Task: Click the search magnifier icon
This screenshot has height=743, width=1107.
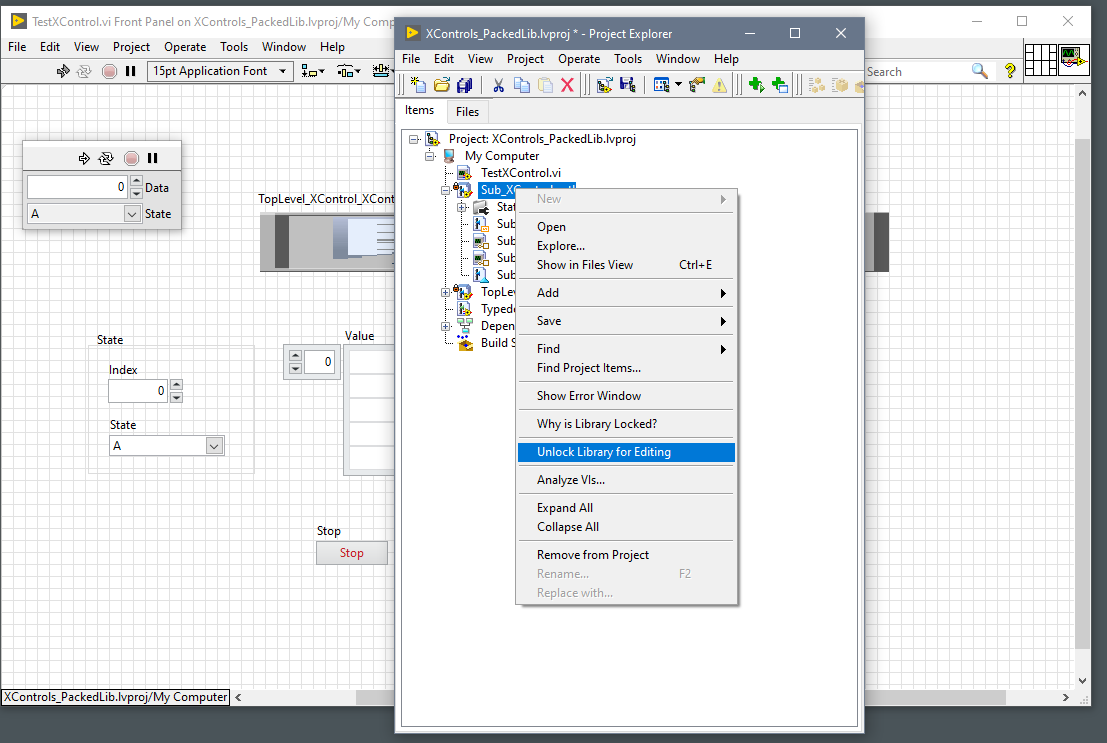Action: [x=980, y=71]
